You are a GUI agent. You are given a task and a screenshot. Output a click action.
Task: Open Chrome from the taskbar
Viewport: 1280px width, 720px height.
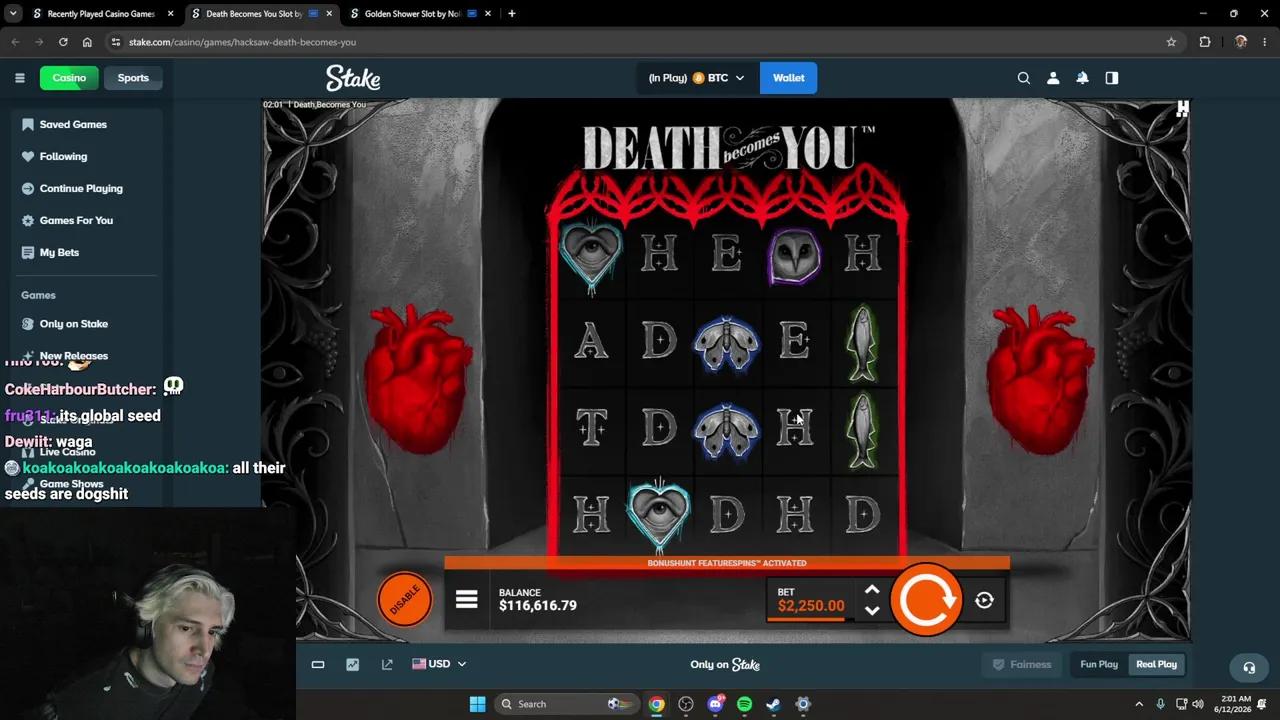click(656, 704)
